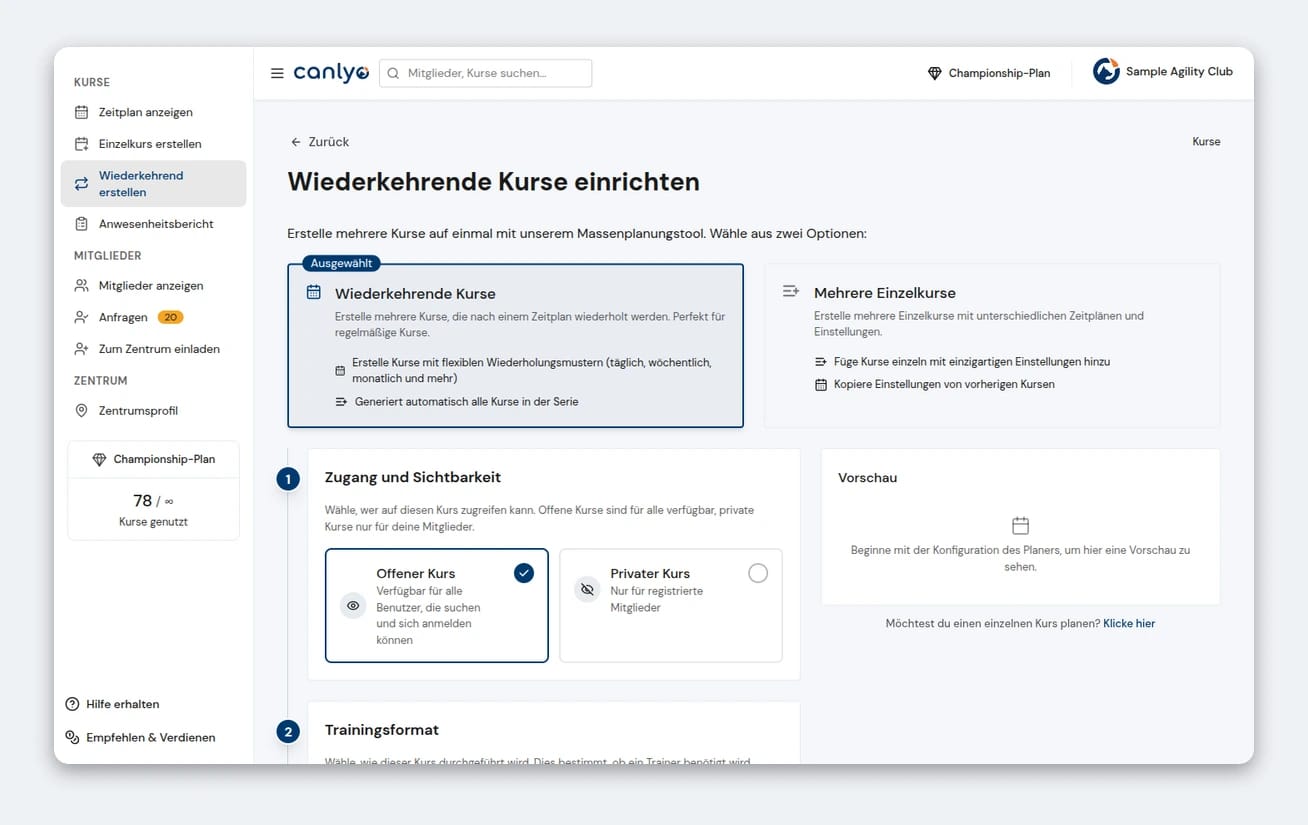Open Anfragen in sidebar
This screenshot has height=825, width=1308.
pos(153,317)
